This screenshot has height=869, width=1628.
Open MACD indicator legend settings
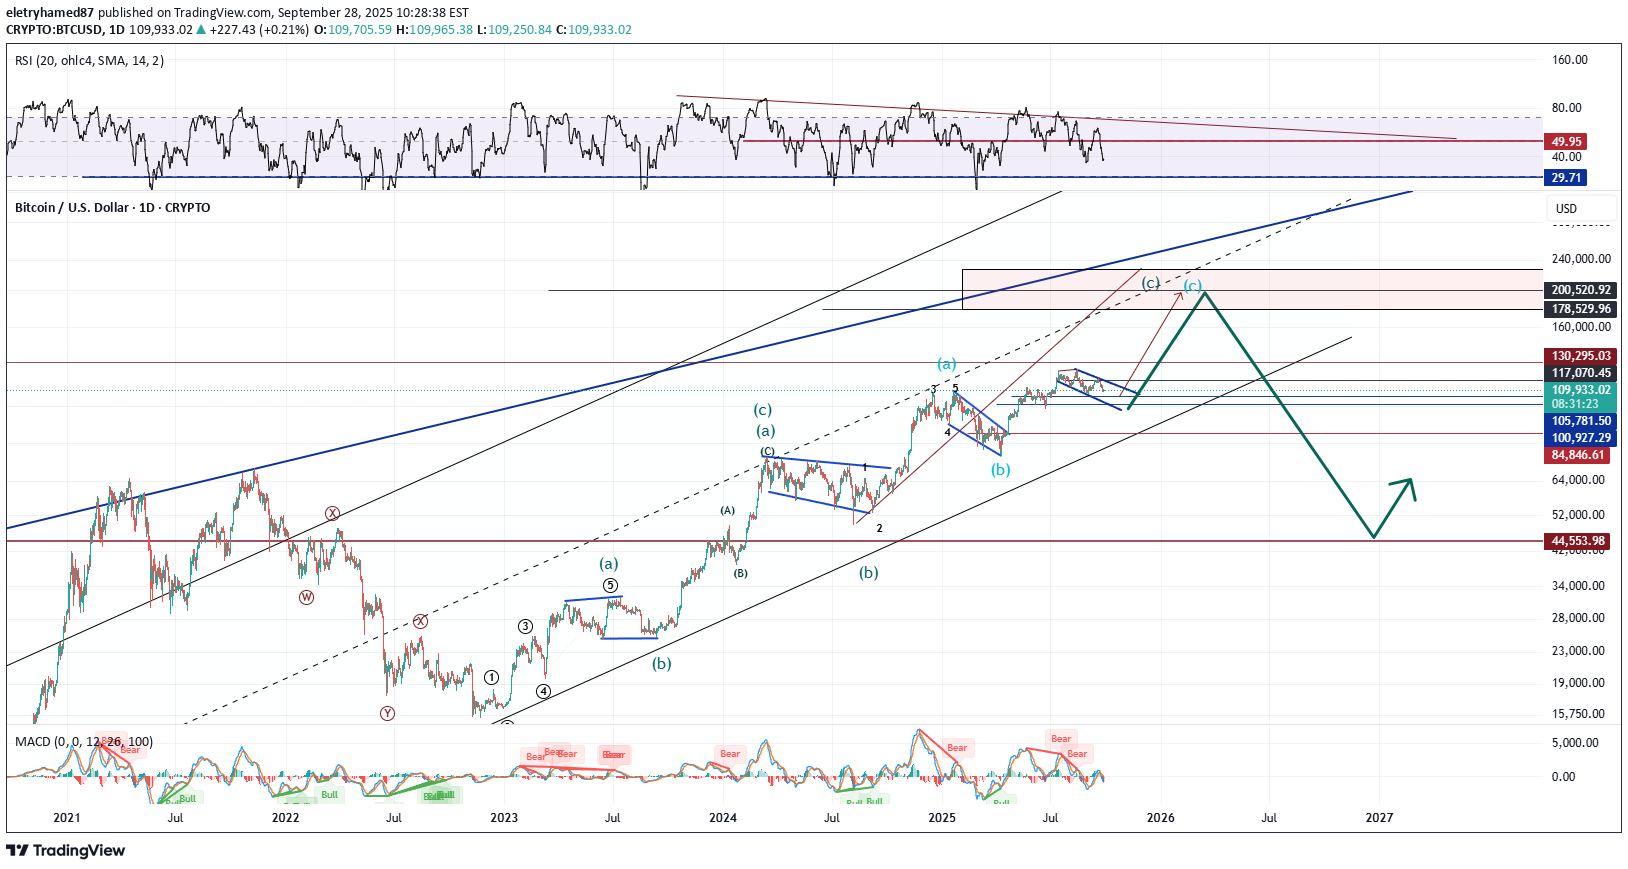point(84,742)
